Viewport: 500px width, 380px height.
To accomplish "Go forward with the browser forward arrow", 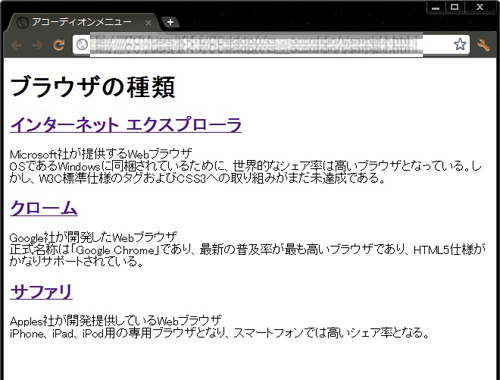I will point(38,45).
